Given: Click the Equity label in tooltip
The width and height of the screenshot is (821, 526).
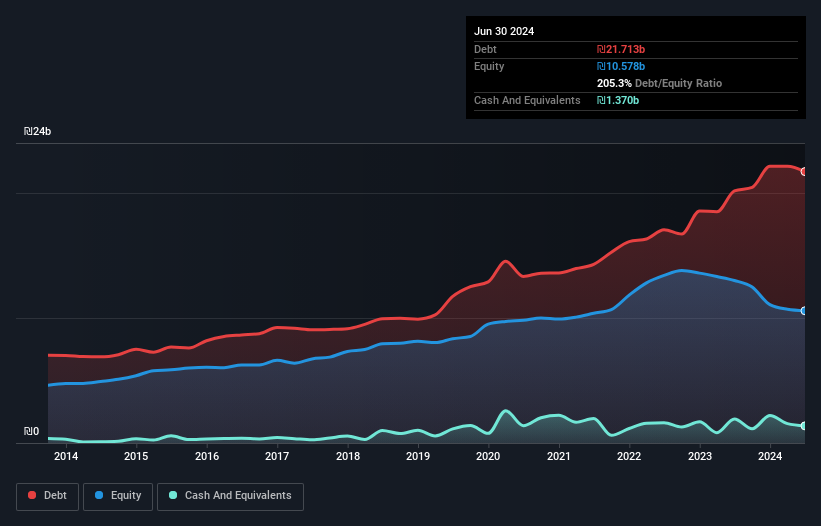Looking at the screenshot, I should tap(489, 66).
